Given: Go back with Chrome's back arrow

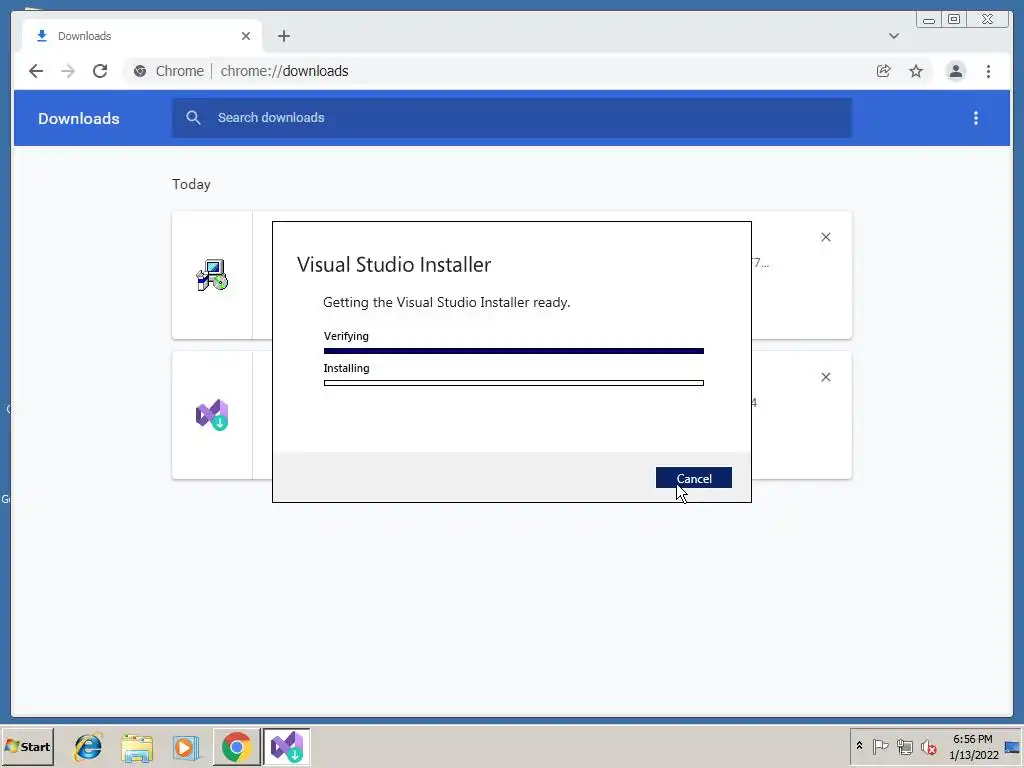Looking at the screenshot, I should (x=36, y=71).
